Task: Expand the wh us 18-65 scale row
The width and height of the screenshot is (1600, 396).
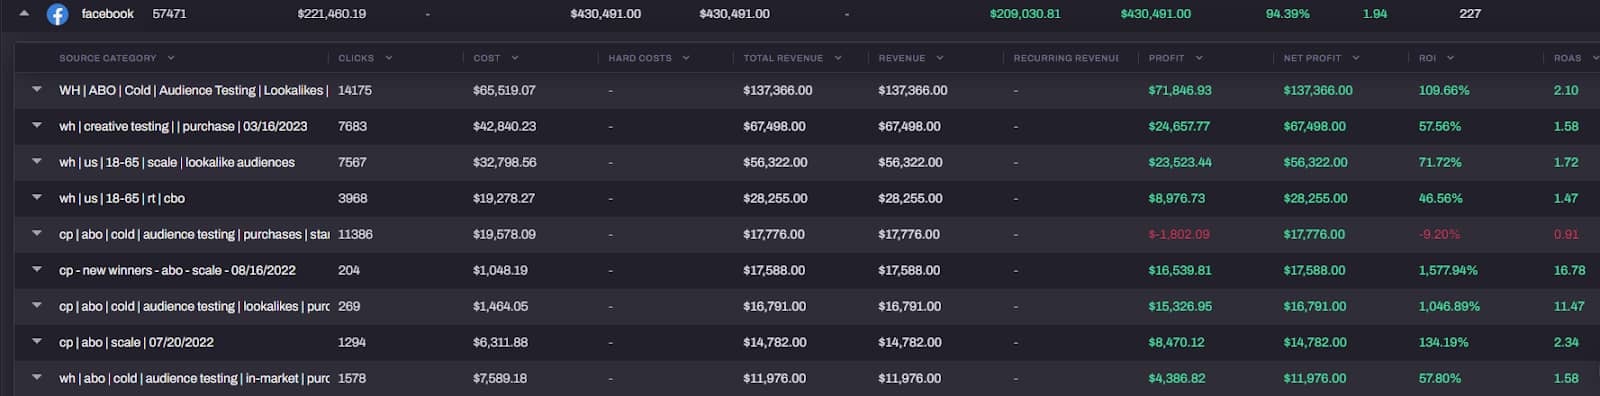Action: click(37, 162)
